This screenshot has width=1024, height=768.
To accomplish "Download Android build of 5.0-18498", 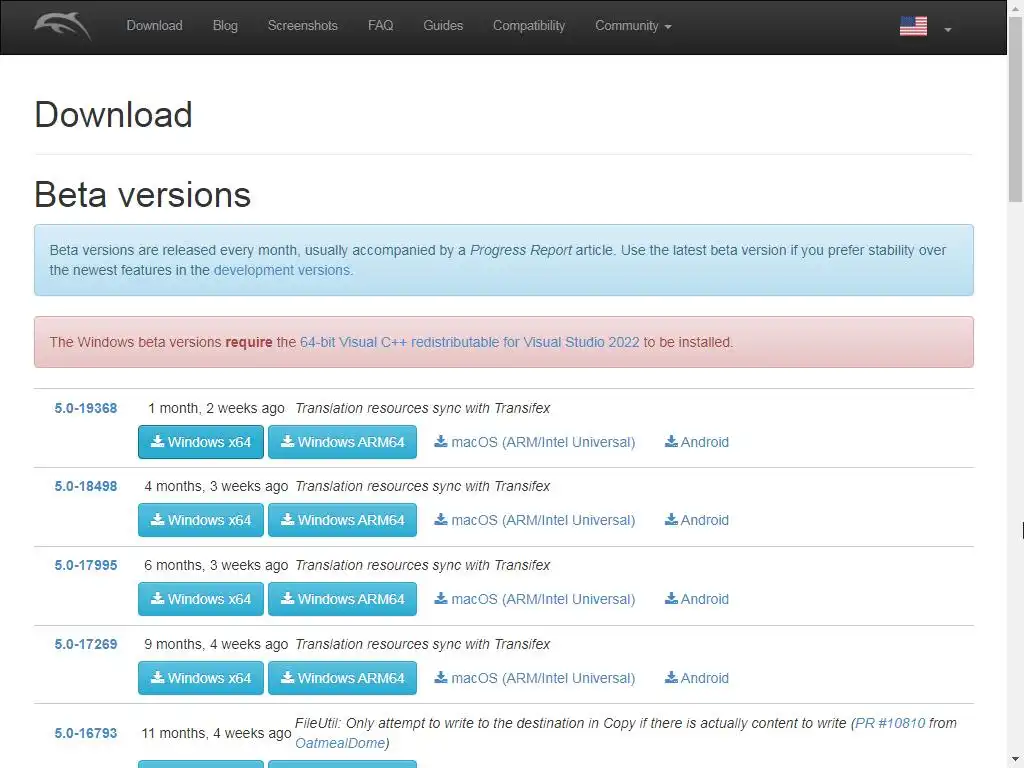I will (697, 520).
